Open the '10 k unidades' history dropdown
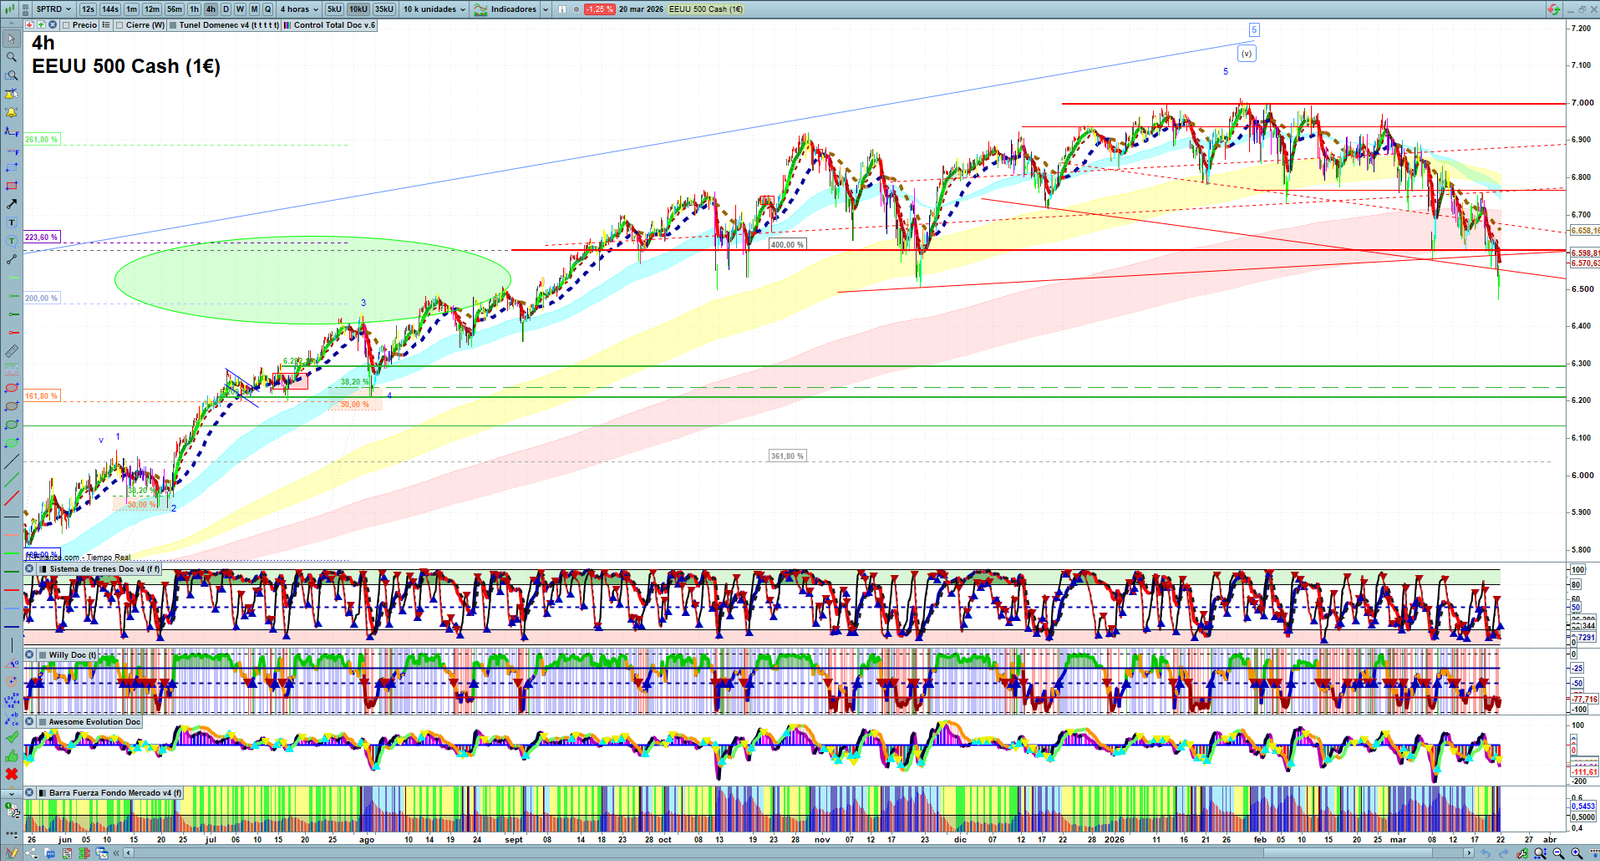The image size is (1600, 861). (434, 9)
